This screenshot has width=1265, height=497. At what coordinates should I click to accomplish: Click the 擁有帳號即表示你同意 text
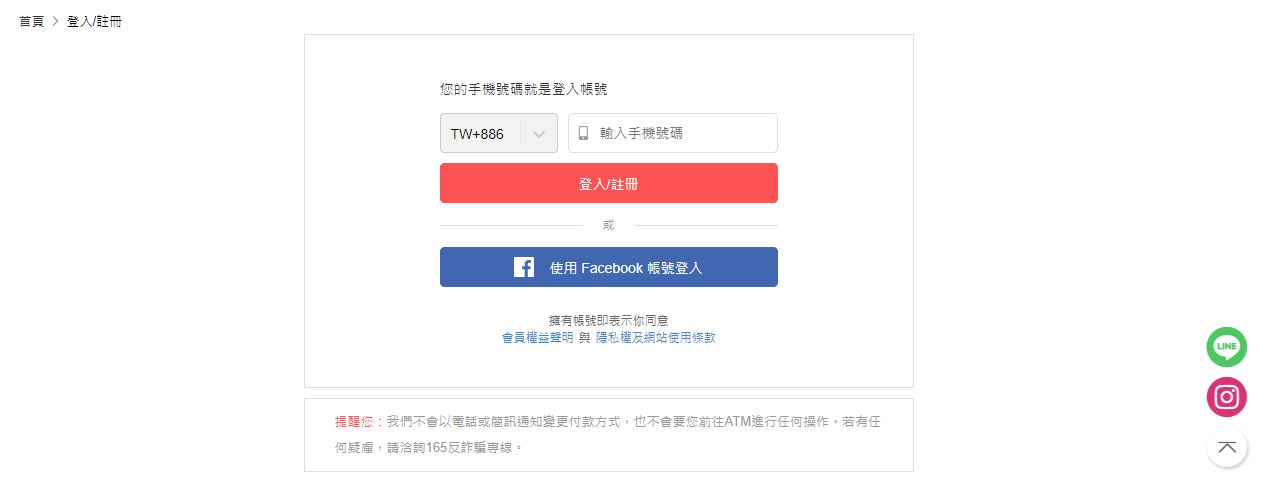608,320
